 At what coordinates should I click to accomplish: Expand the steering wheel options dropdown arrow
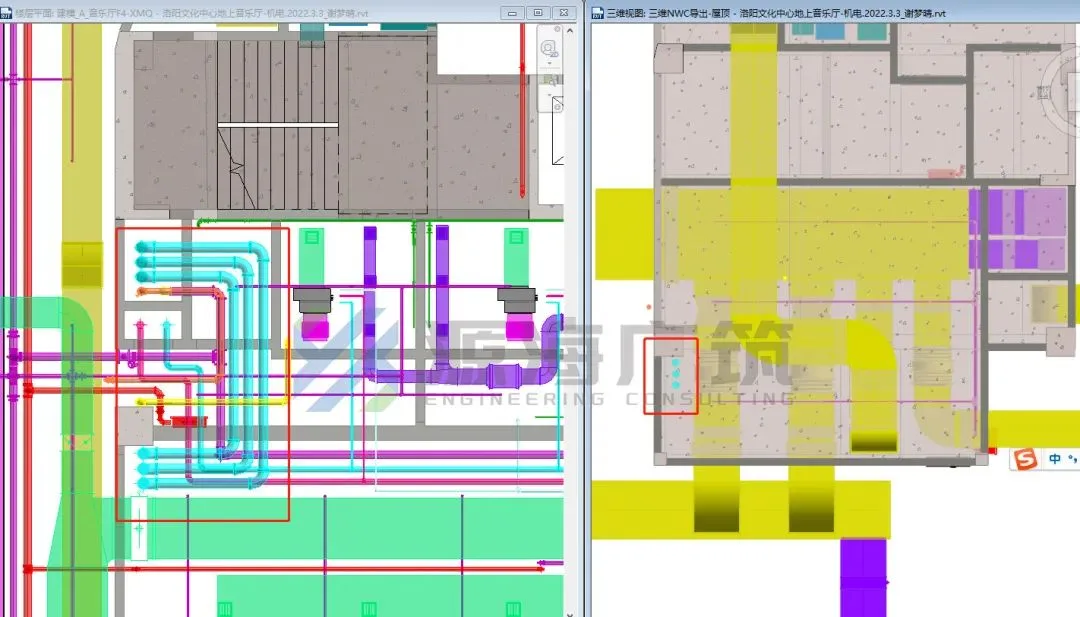549,63
